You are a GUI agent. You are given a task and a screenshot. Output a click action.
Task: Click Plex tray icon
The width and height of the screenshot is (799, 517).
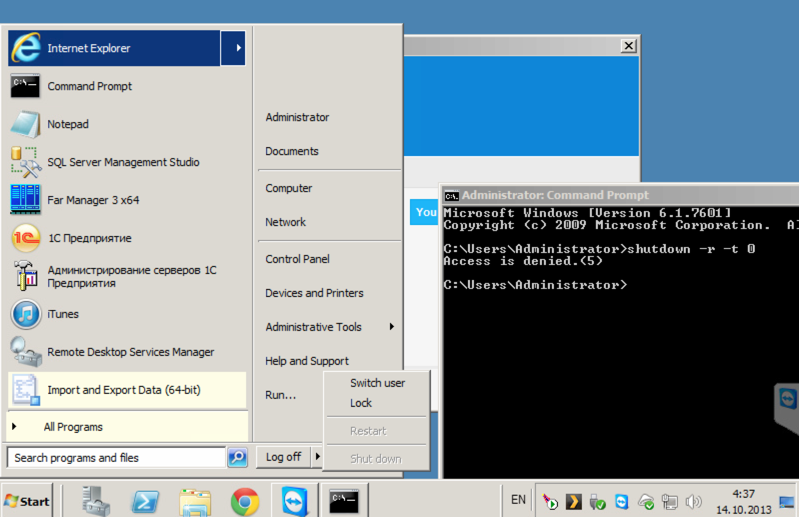click(574, 502)
